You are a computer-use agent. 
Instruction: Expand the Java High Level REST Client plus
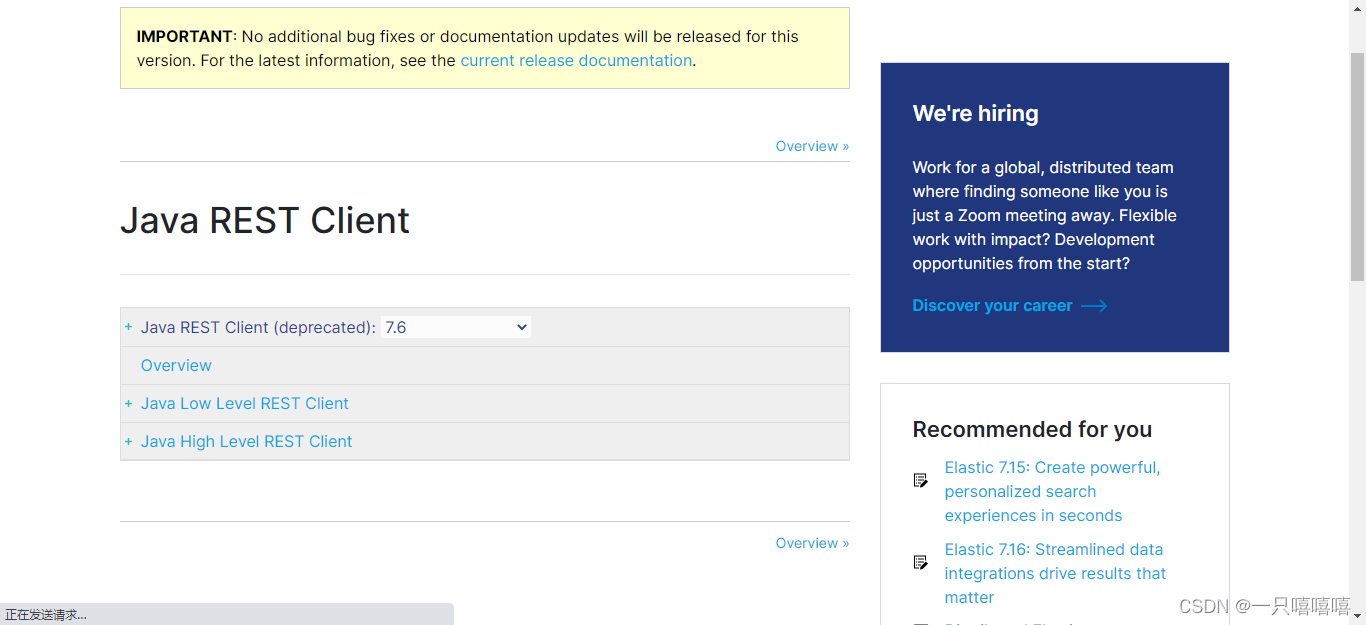[x=128, y=442]
